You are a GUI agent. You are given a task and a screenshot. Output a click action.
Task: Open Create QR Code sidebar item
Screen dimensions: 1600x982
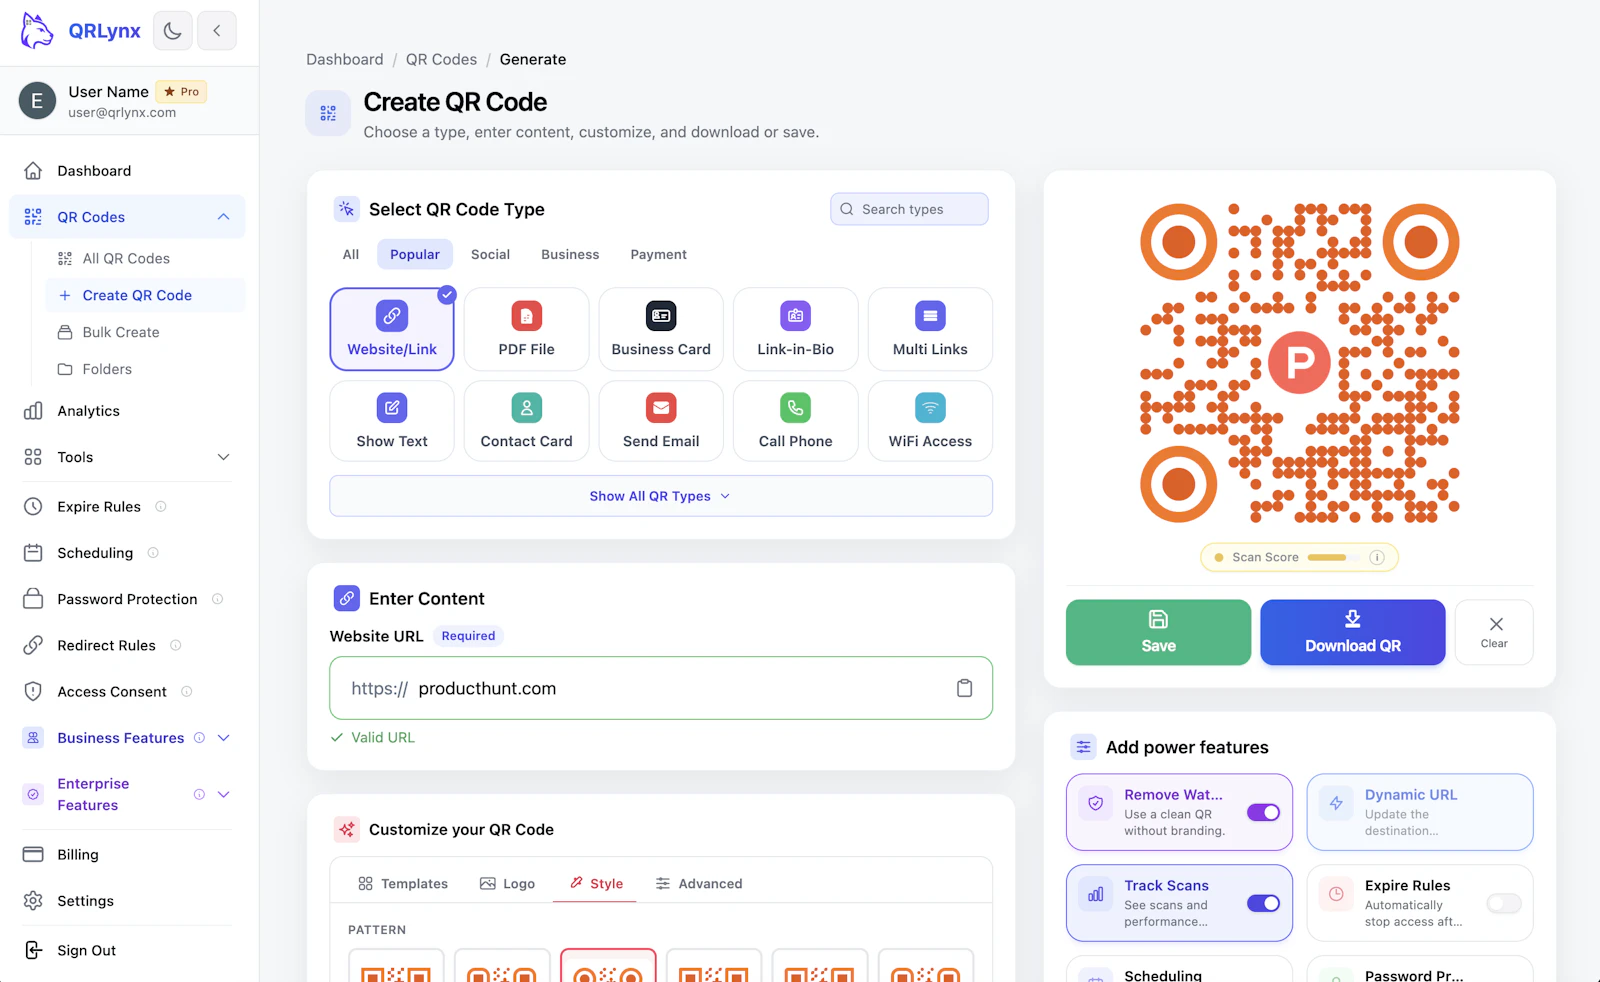[145, 295]
